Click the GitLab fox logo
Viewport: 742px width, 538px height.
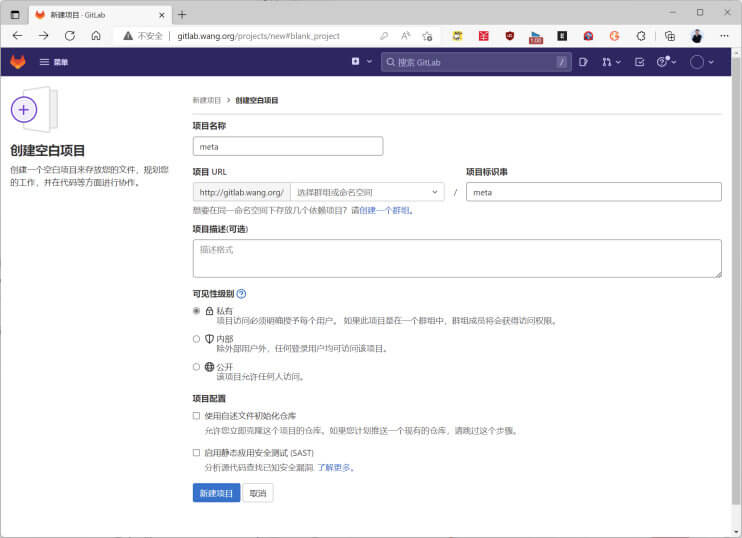[x=18, y=62]
